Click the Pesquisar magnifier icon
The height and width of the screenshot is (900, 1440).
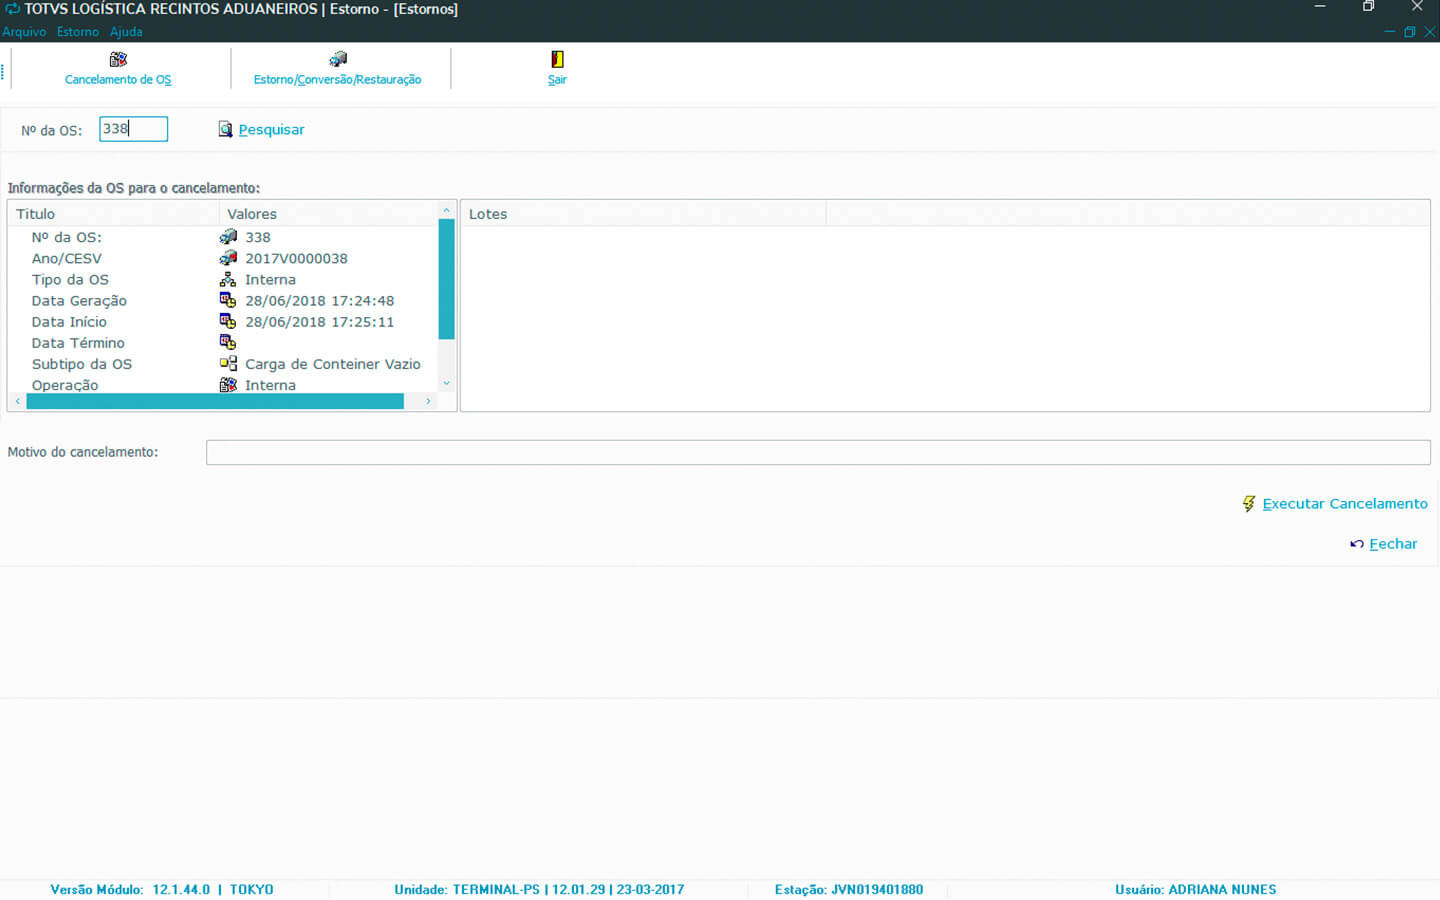[226, 130]
